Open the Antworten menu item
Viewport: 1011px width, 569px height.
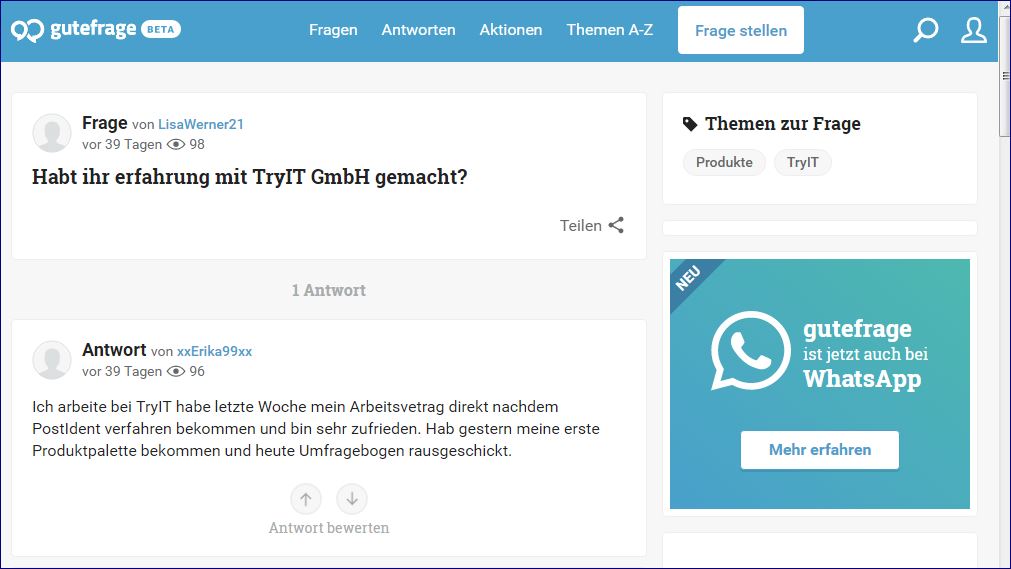418,30
